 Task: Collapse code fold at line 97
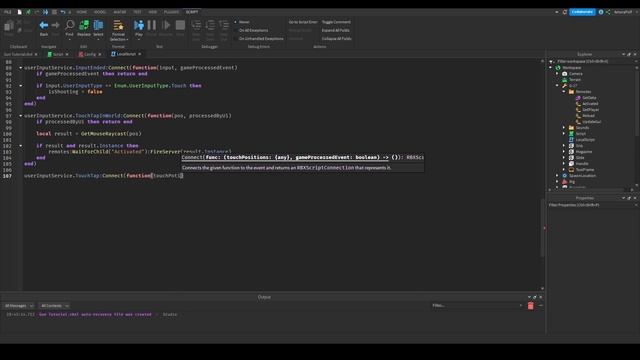[21, 116]
